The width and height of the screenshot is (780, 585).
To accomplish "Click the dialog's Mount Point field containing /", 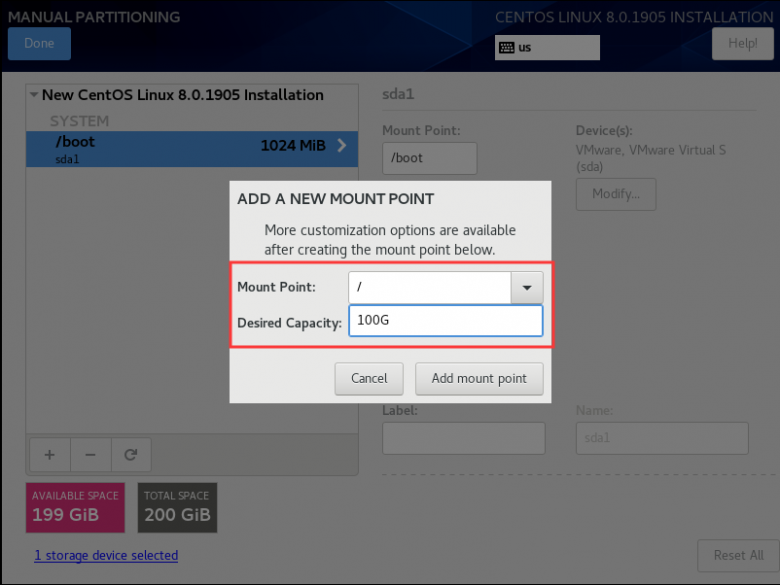I will tap(430, 288).
